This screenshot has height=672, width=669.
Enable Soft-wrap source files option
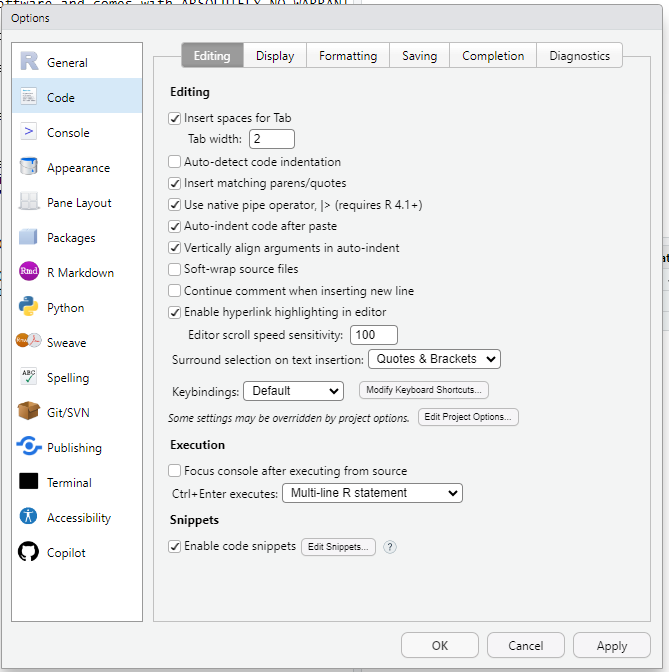coord(175,269)
